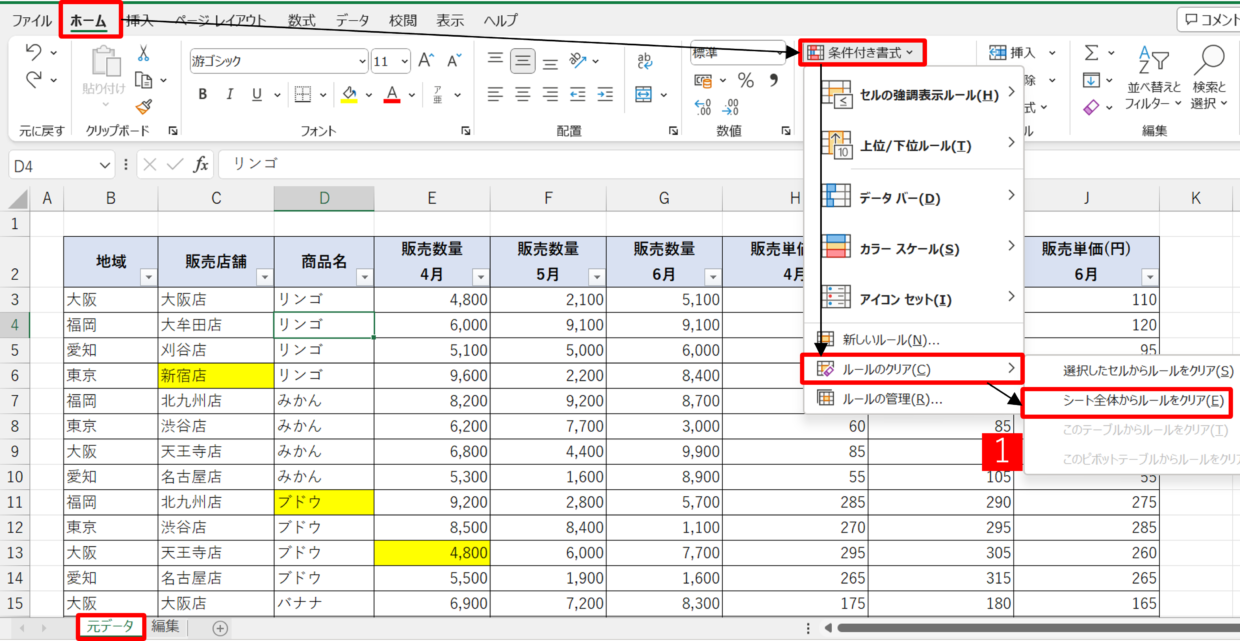Open Find and Select magnifier
Screen dimensions: 1240x641
pyautogui.click(x=1210, y=78)
